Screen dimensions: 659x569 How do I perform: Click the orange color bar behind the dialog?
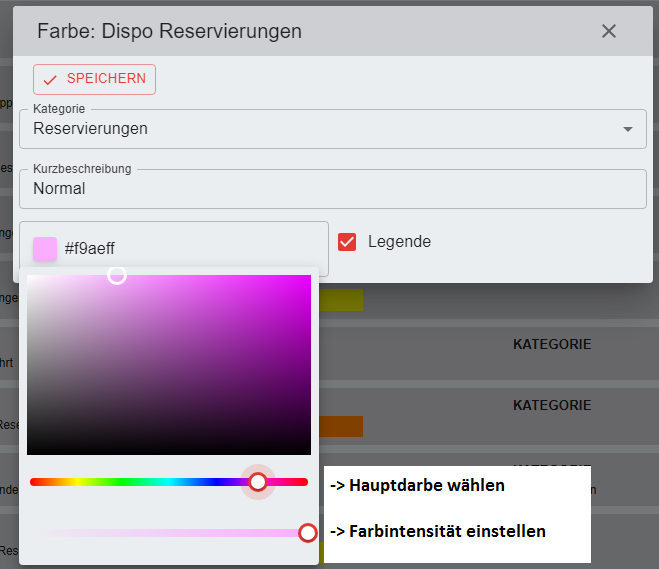[x=341, y=427]
